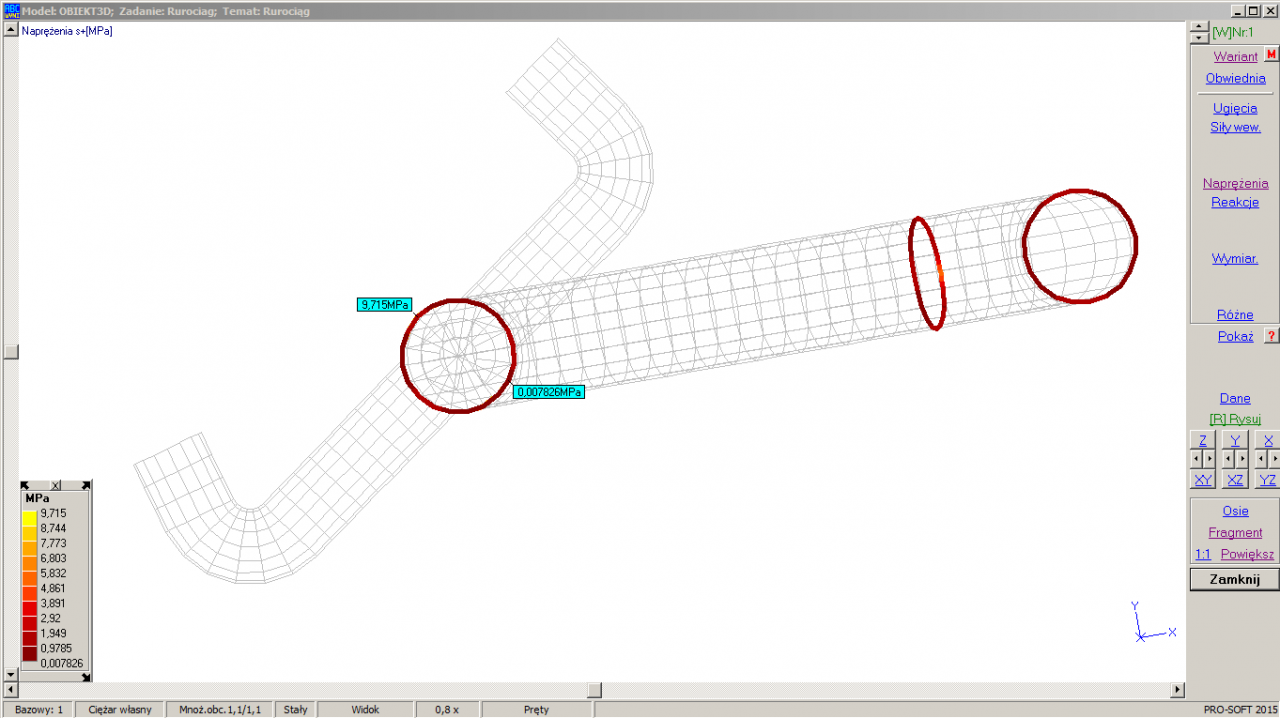The image size is (1280, 718).
Task: Step variant number down arrow
Action: click(x=1199, y=37)
